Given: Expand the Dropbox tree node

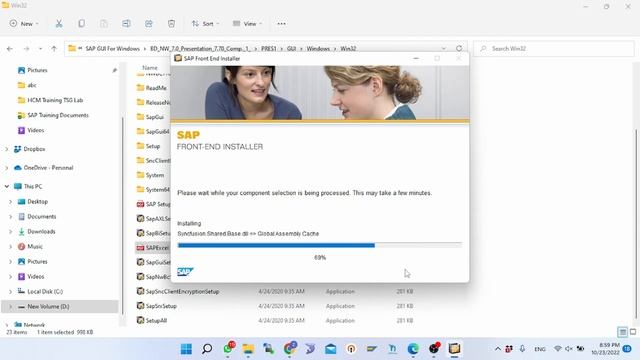Looking at the screenshot, I should tap(7, 149).
